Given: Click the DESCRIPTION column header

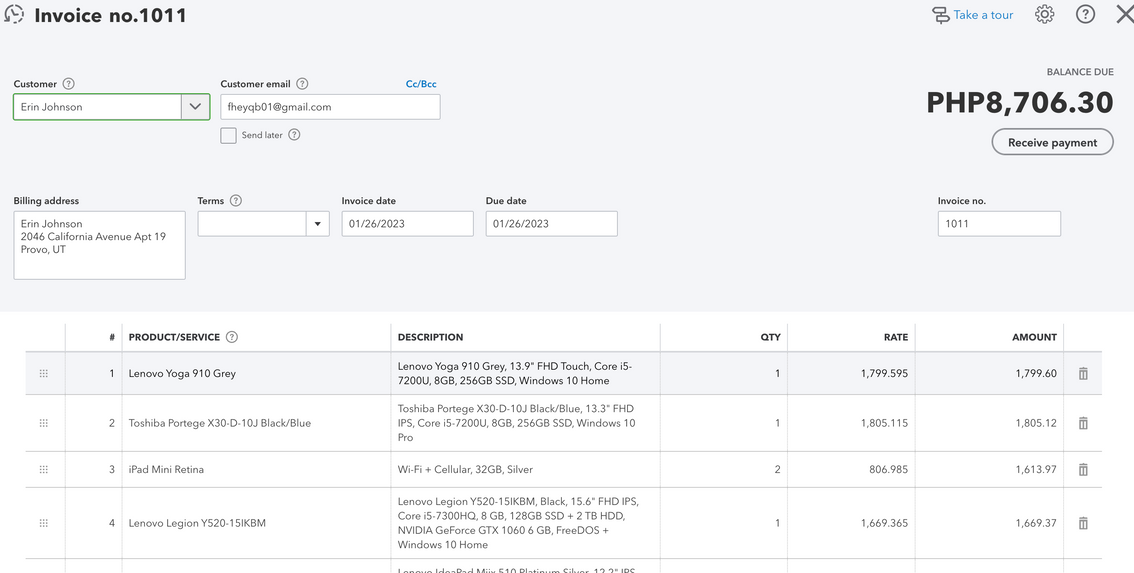Looking at the screenshot, I should point(430,337).
